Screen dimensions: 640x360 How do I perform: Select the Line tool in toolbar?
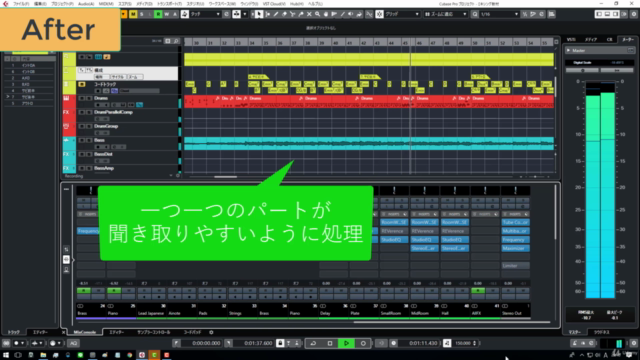(x=342, y=14)
